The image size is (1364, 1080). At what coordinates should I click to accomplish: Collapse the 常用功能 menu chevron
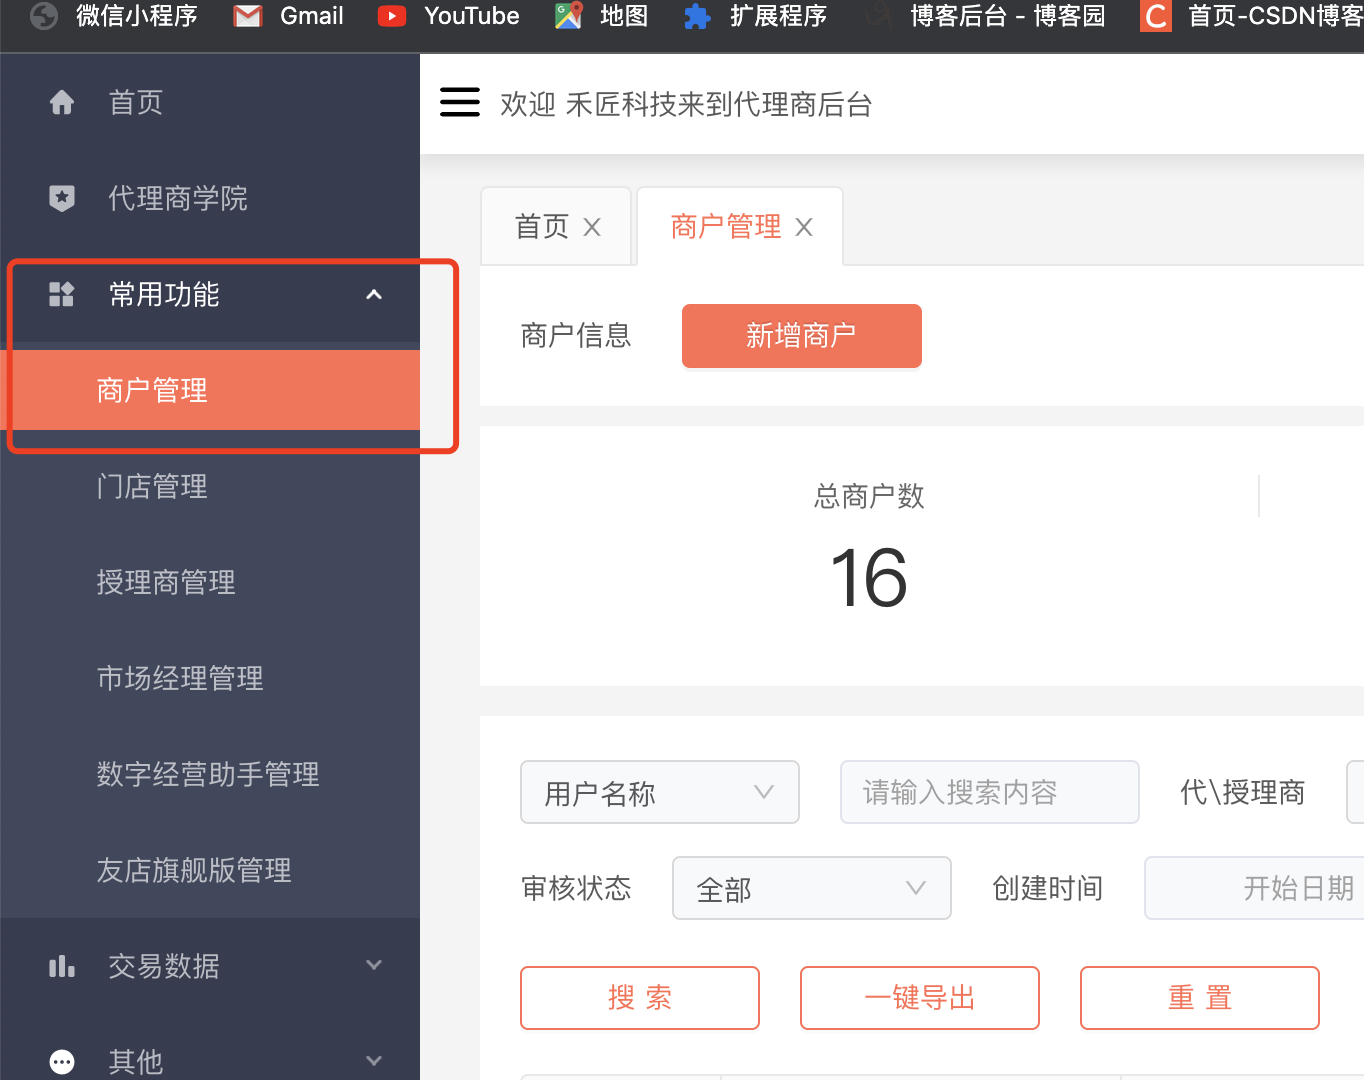coord(374,294)
